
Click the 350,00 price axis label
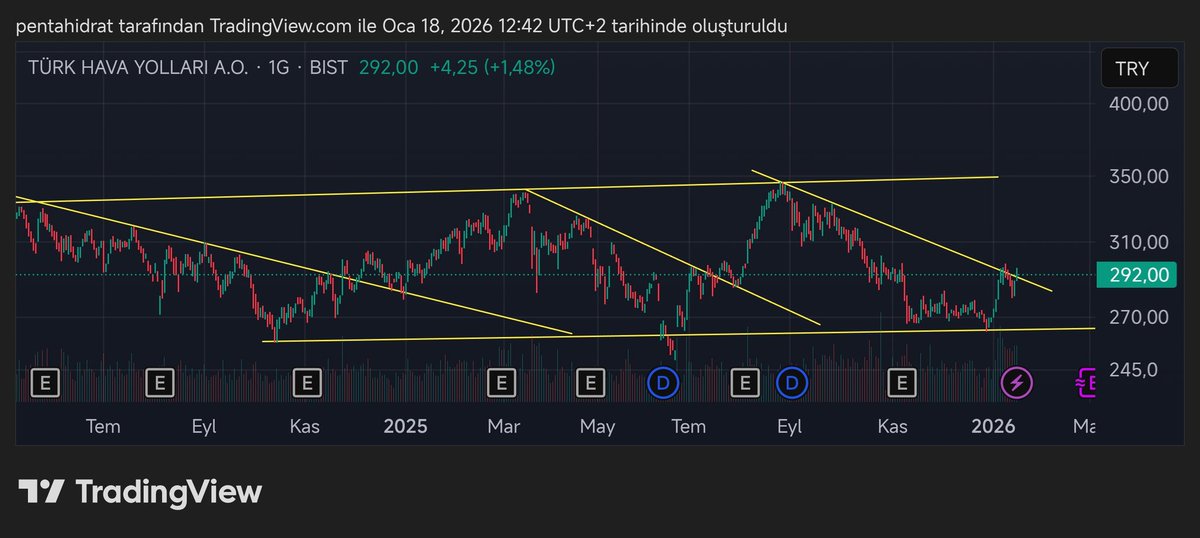(1139, 177)
